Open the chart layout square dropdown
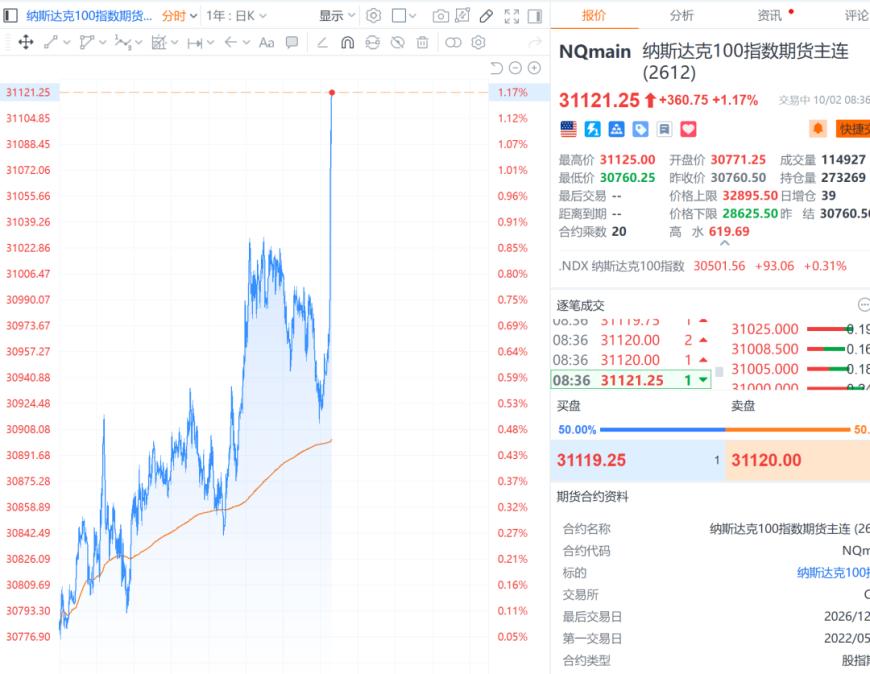870x674 pixels. point(403,16)
